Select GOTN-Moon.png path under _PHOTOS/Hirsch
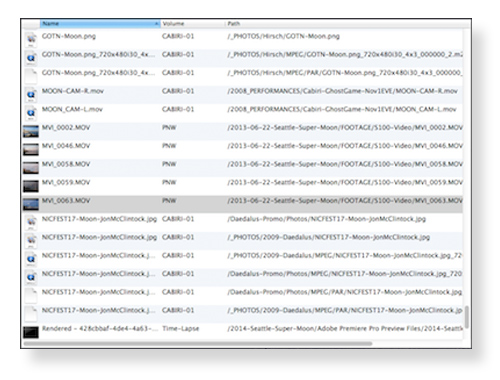Screen dimensions: 500x380 pyautogui.click(x=283, y=36)
